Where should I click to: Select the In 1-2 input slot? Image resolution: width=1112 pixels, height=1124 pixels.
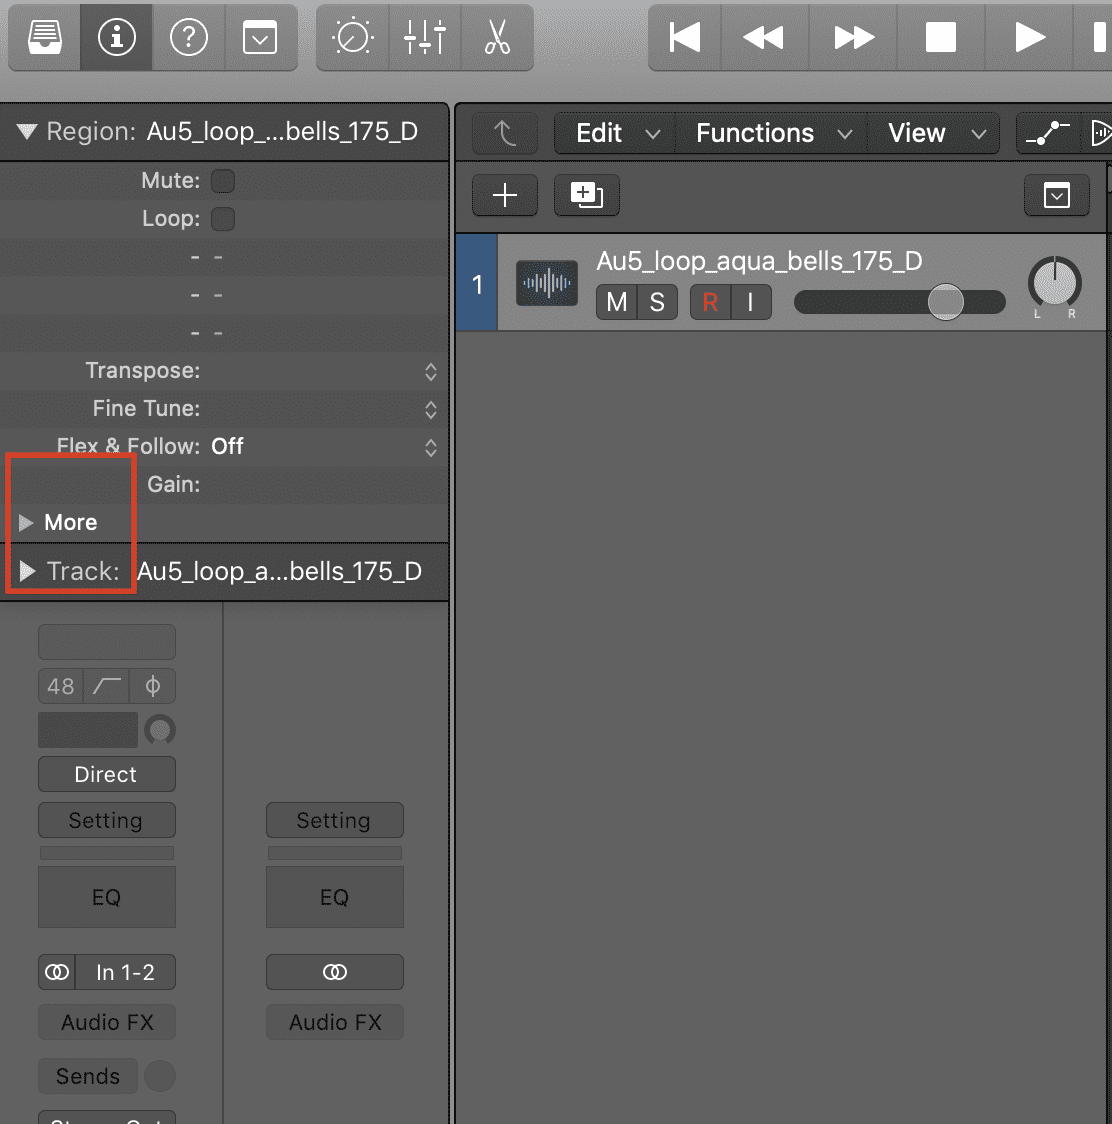coord(125,972)
